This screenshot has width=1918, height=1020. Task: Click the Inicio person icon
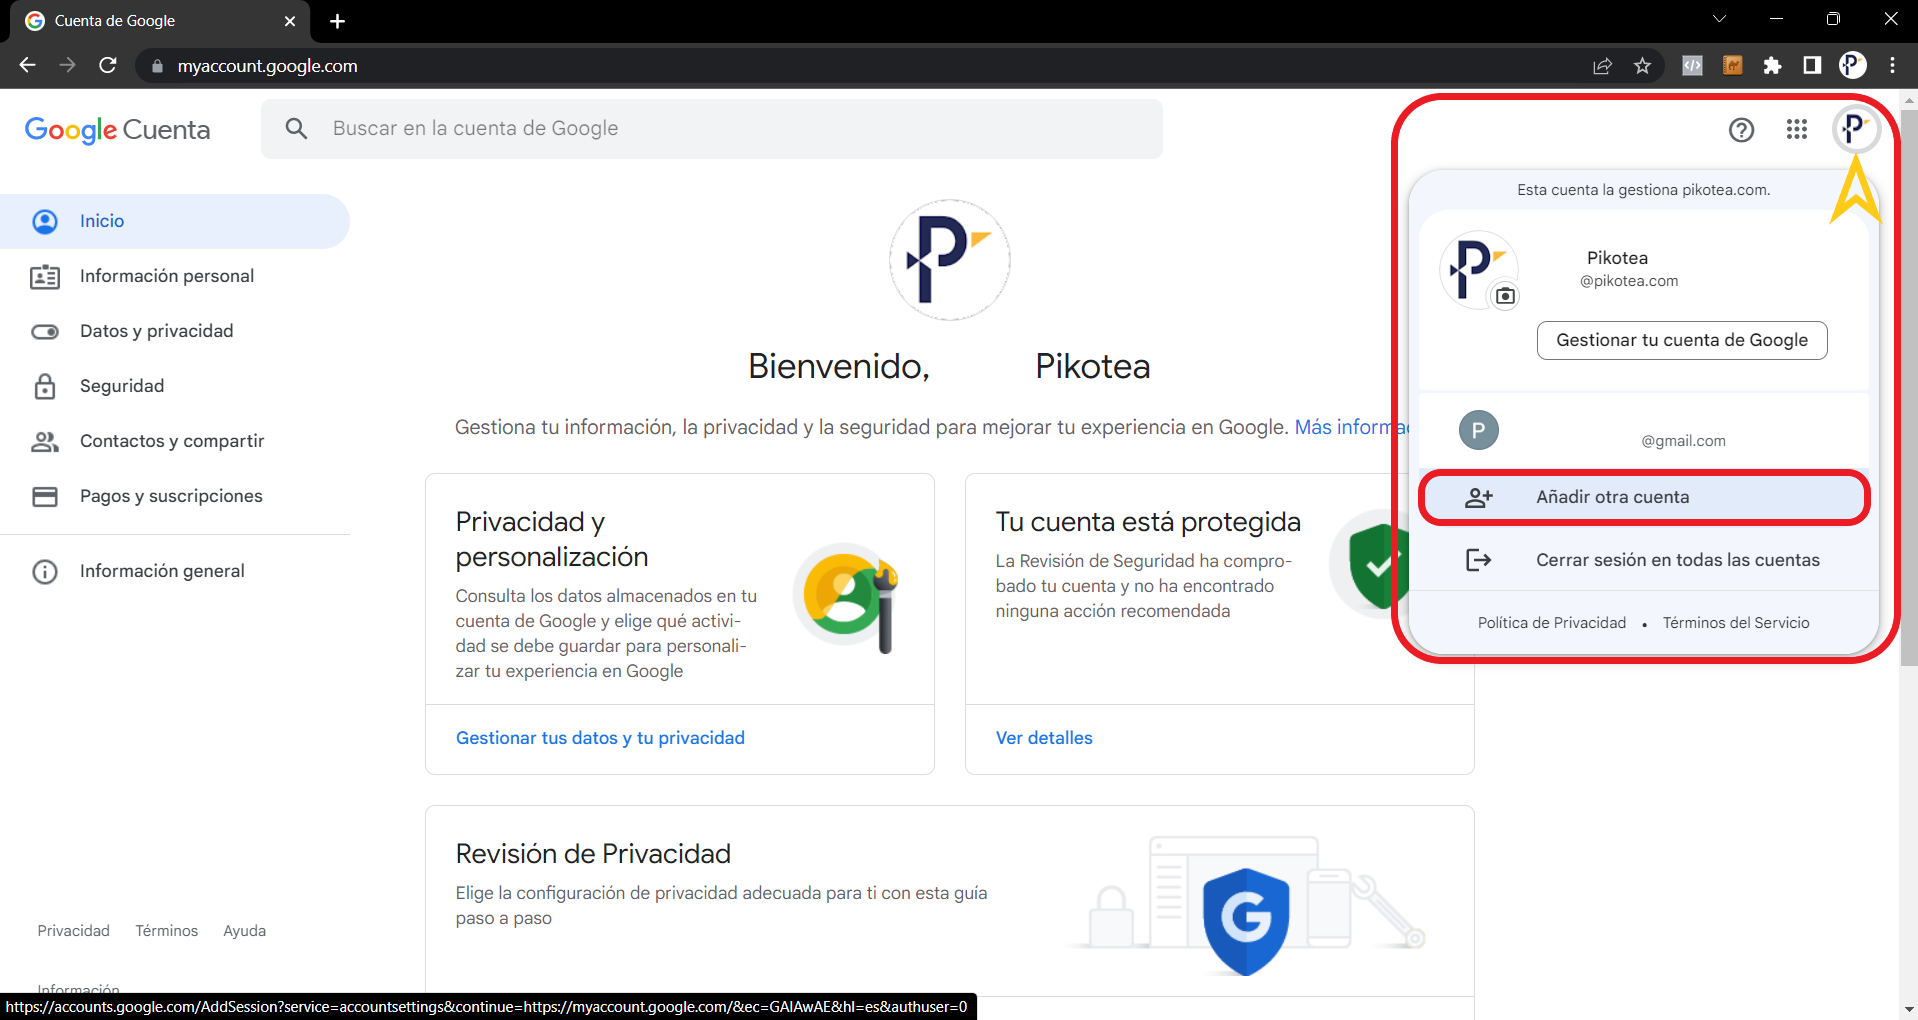45,221
